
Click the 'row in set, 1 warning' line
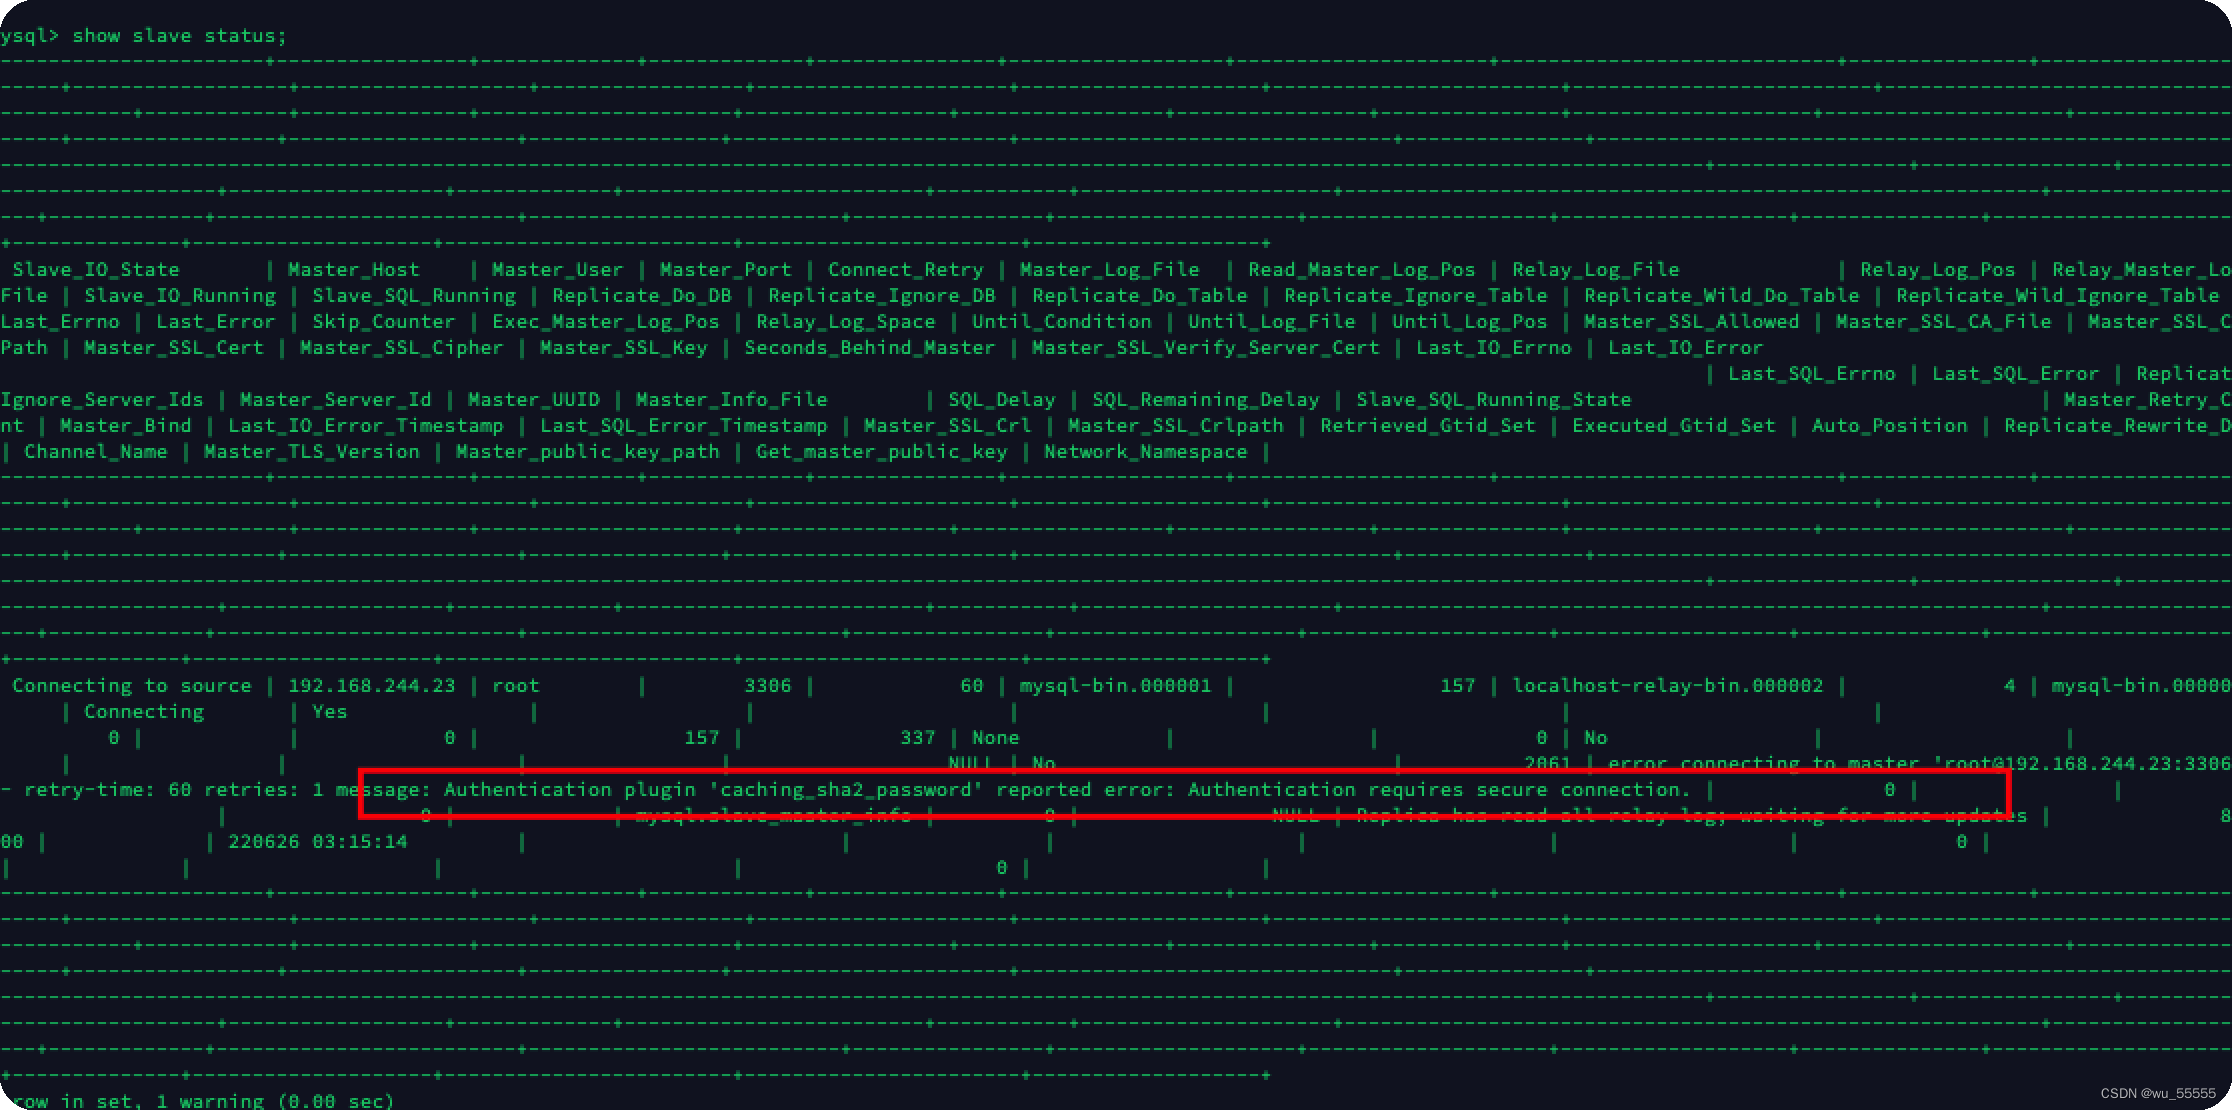[203, 1101]
